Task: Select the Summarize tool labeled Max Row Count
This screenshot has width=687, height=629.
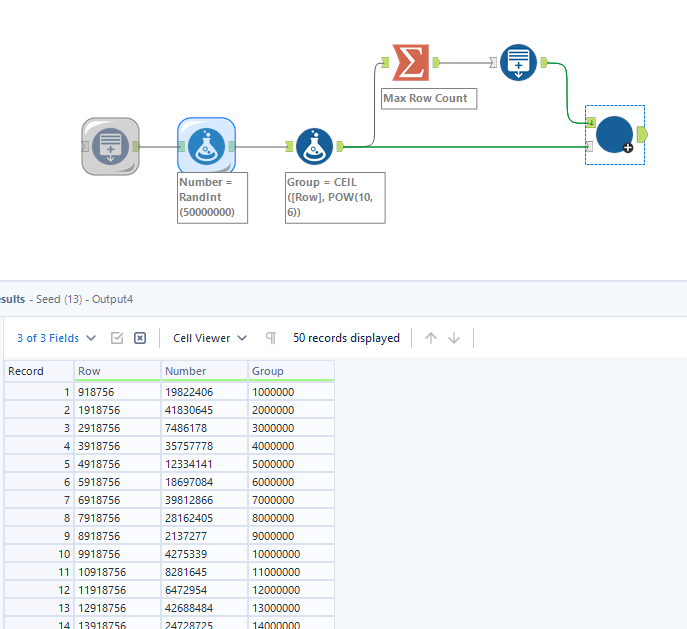Action: (411, 63)
